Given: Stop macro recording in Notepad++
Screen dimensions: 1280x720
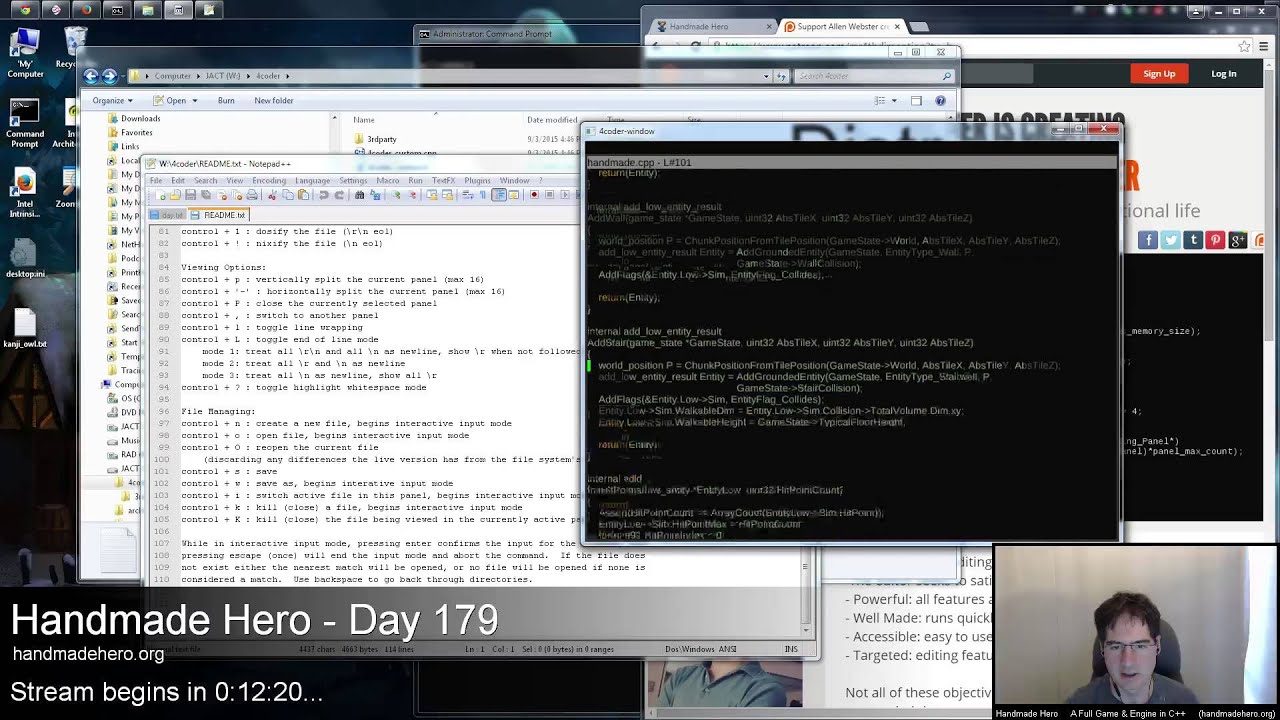Looking at the screenshot, I should pos(550,195).
